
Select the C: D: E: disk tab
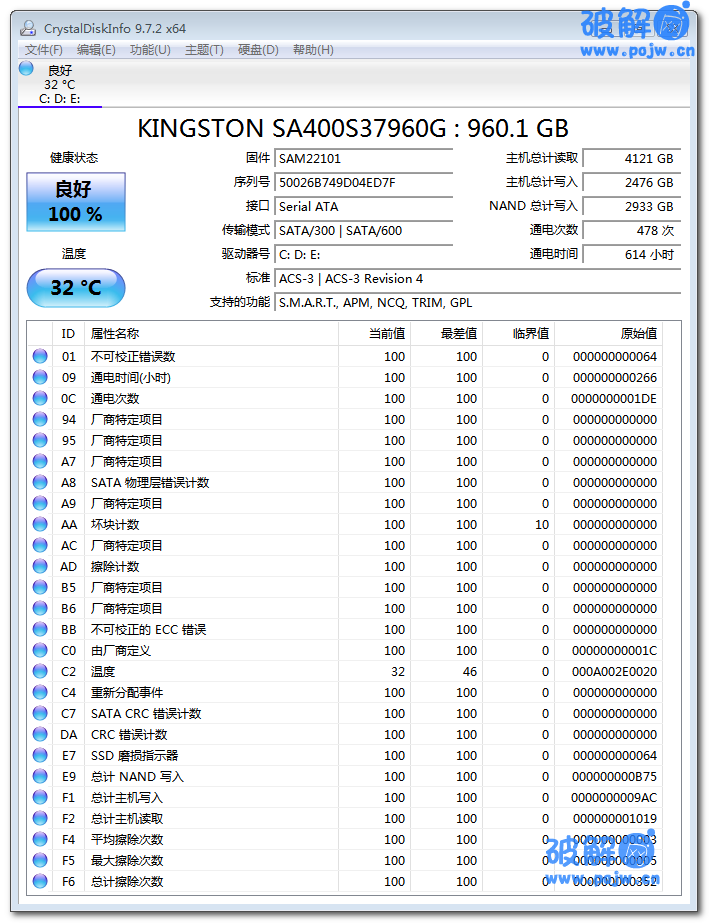point(59,84)
